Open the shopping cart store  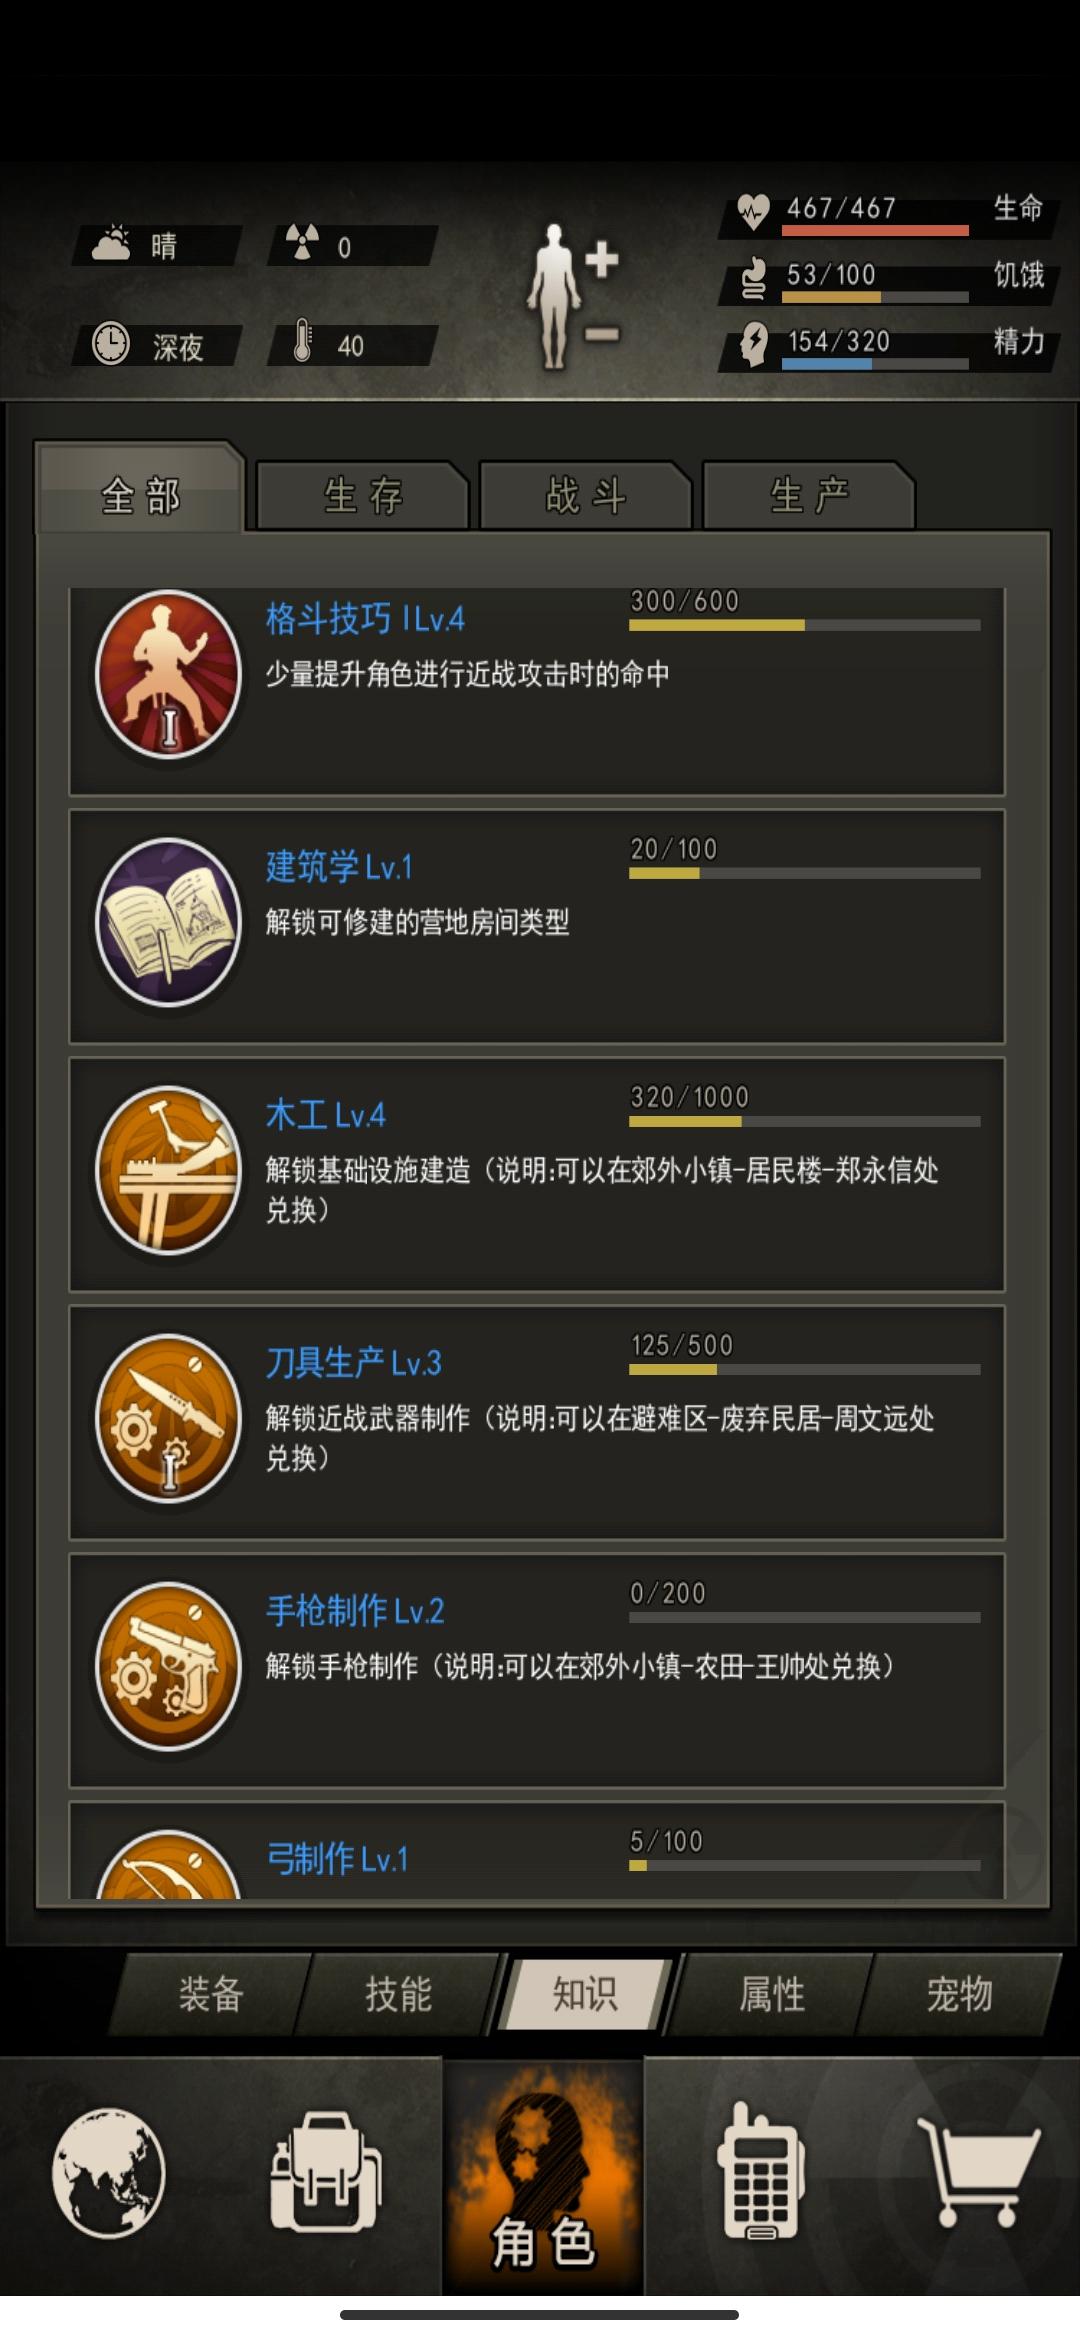979,2172
